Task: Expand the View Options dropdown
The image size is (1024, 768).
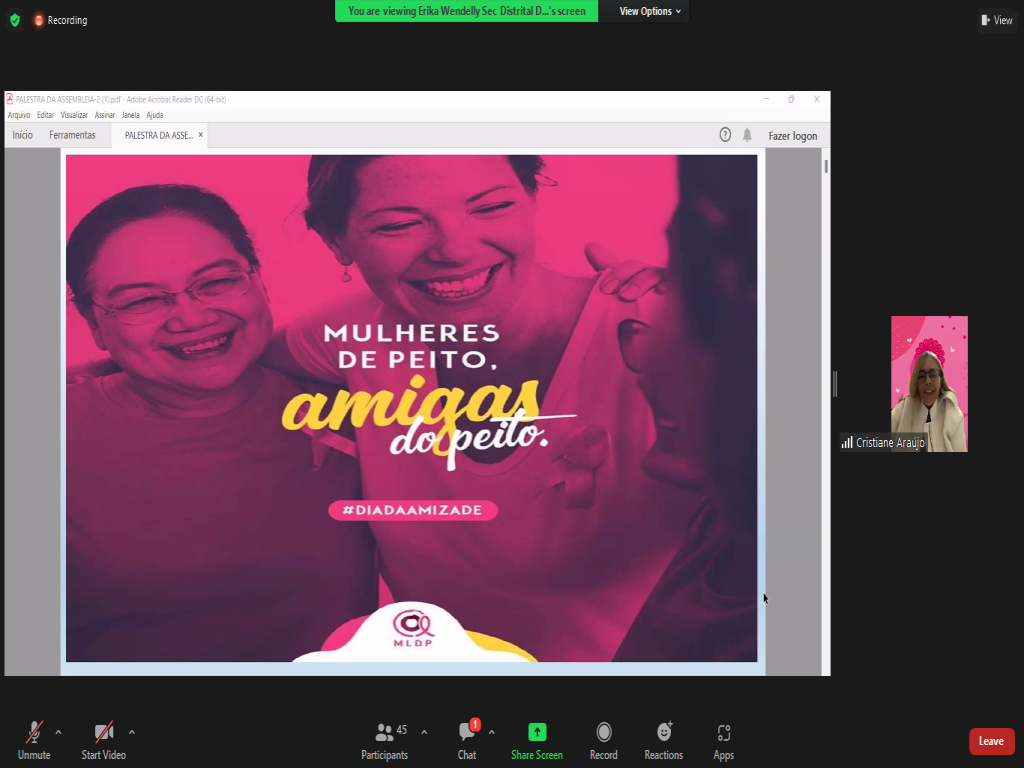Action: tap(650, 11)
